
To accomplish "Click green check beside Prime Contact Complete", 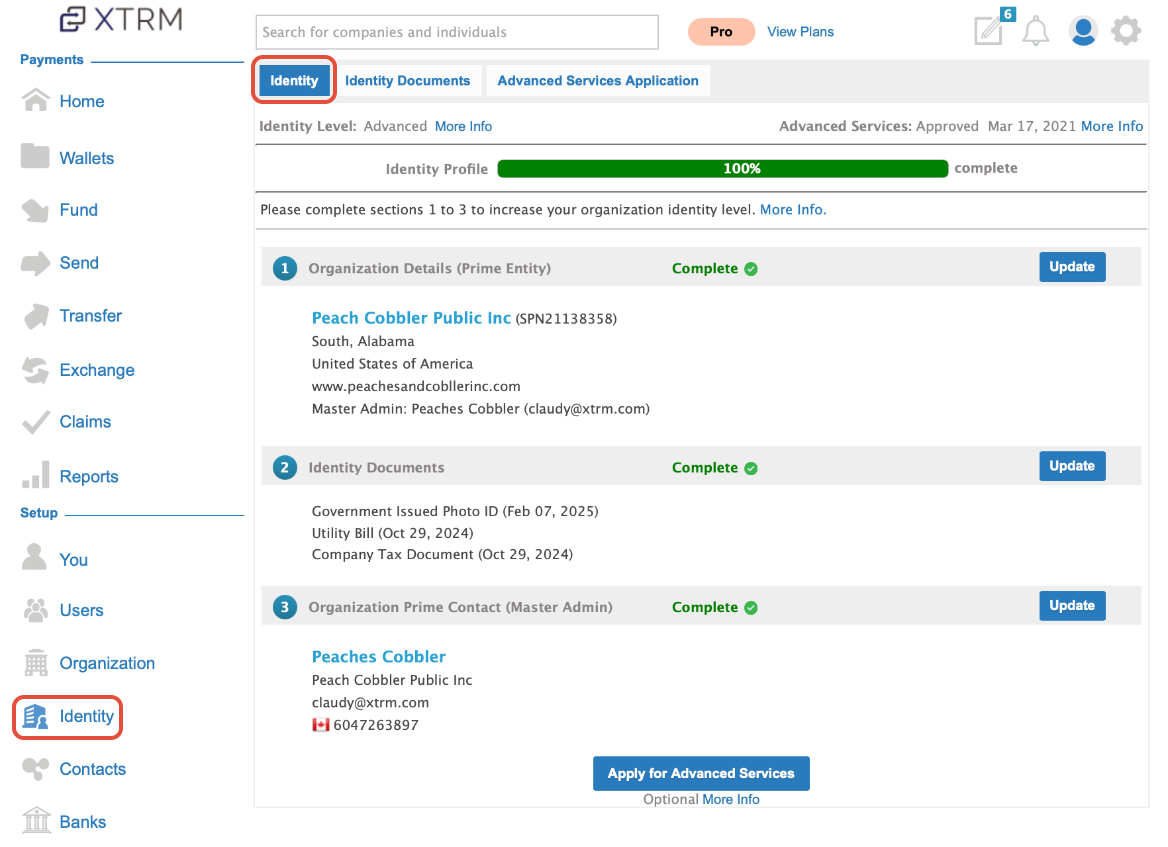I will [751, 608].
